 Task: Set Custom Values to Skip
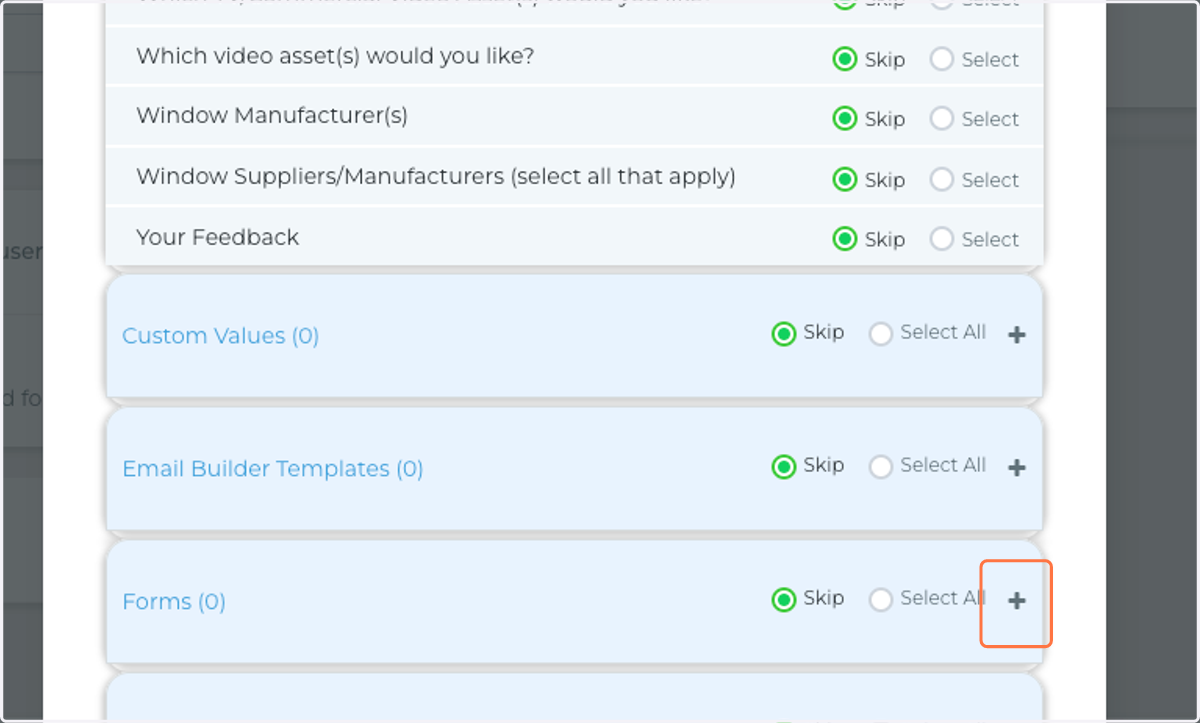coord(784,333)
